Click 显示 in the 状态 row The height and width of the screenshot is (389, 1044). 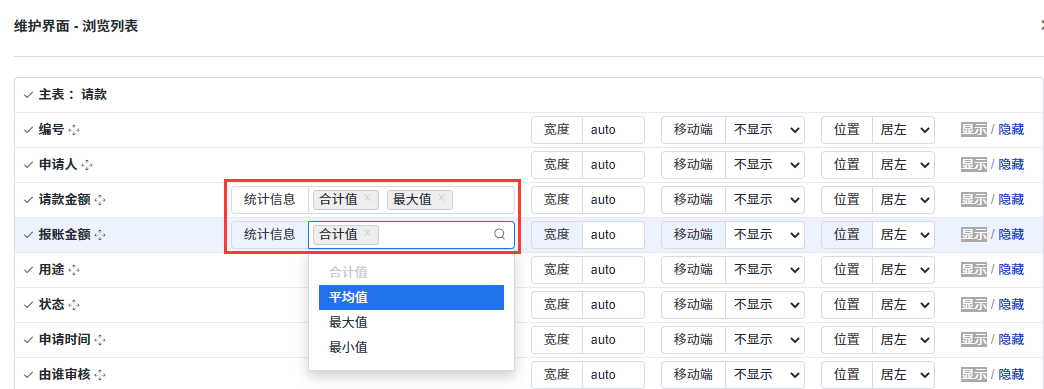click(973, 304)
